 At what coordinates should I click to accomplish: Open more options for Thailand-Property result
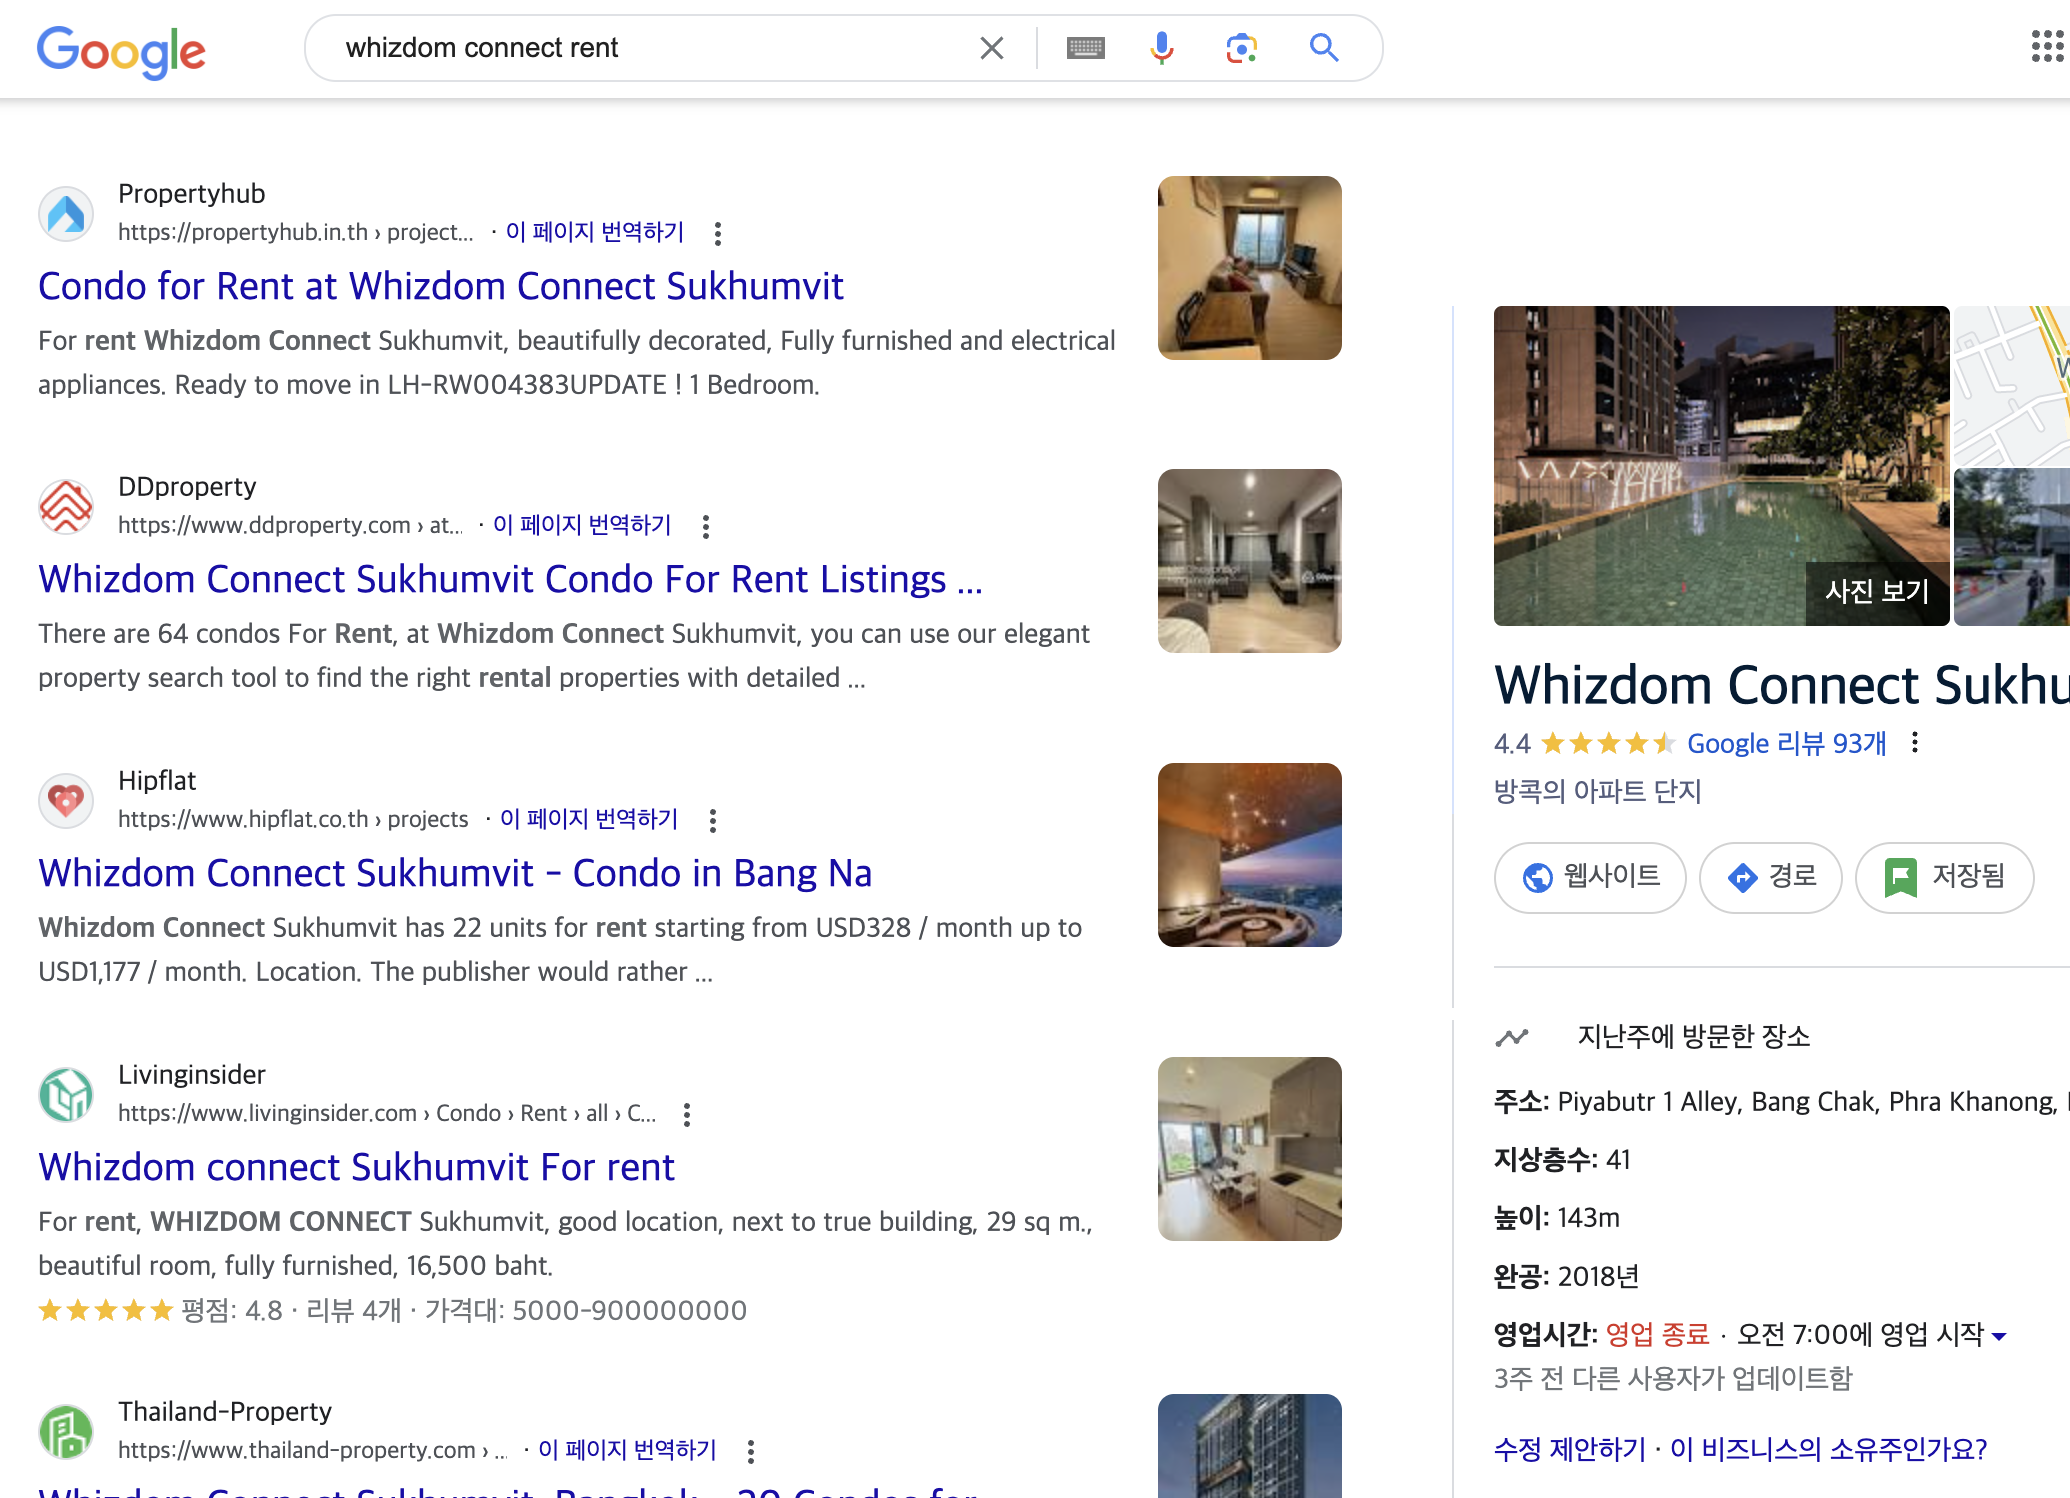pyautogui.click(x=750, y=1452)
